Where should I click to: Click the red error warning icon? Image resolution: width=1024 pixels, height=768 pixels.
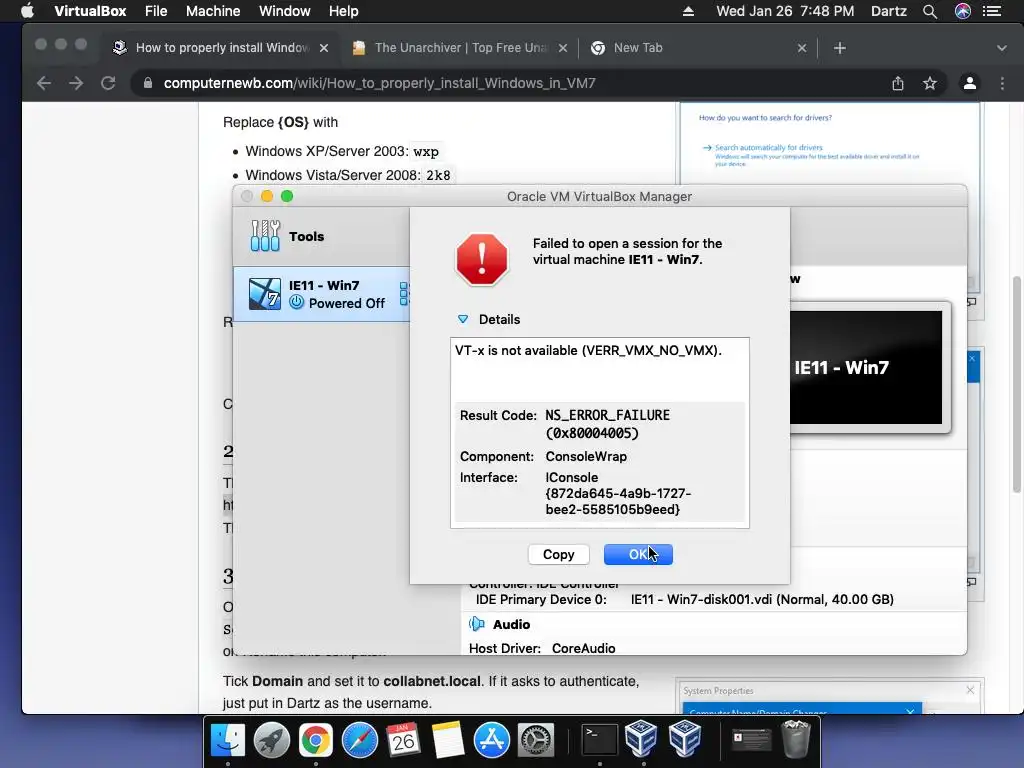[482, 259]
